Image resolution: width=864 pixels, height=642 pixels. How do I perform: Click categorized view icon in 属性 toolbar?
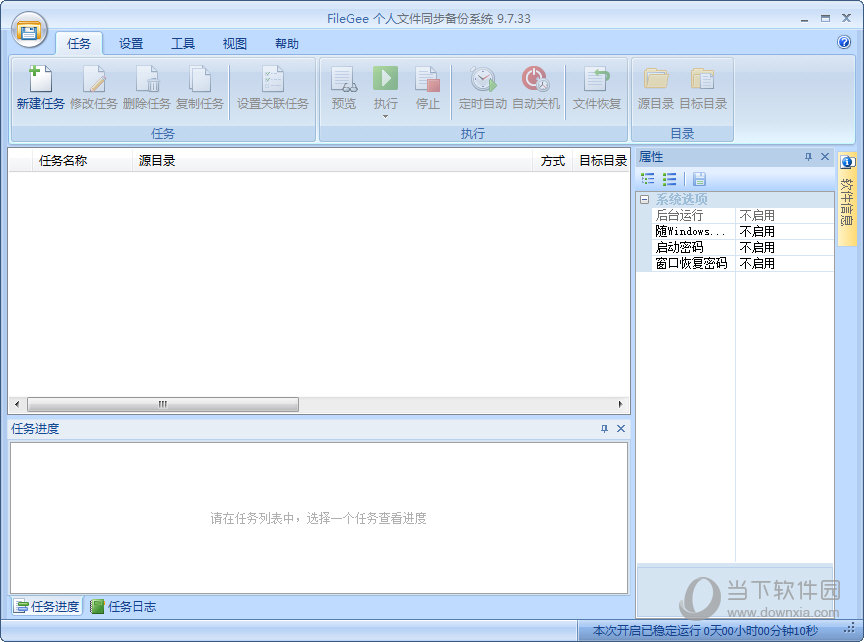click(648, 179)
